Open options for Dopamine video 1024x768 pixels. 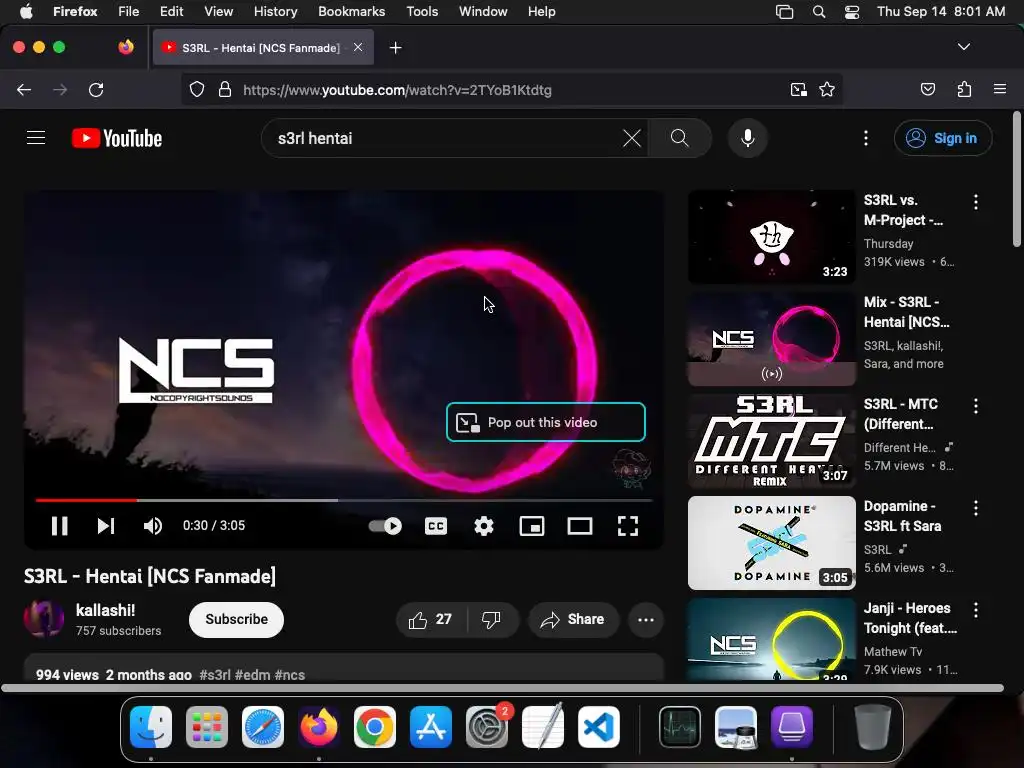click(976, 508)
